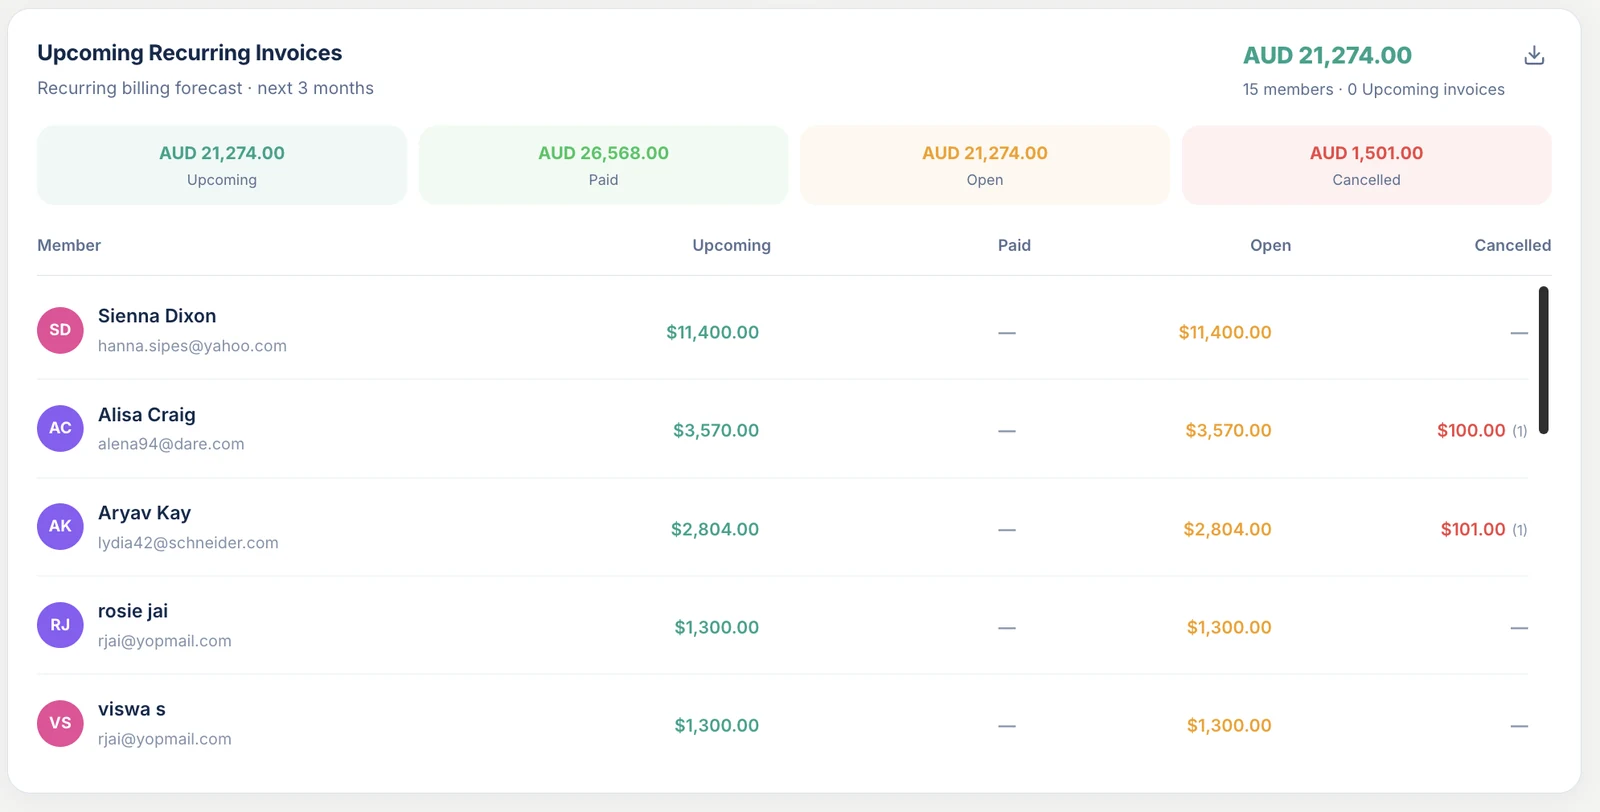Select the Open AUD 21,274.00 summary card

pos(985,165)
